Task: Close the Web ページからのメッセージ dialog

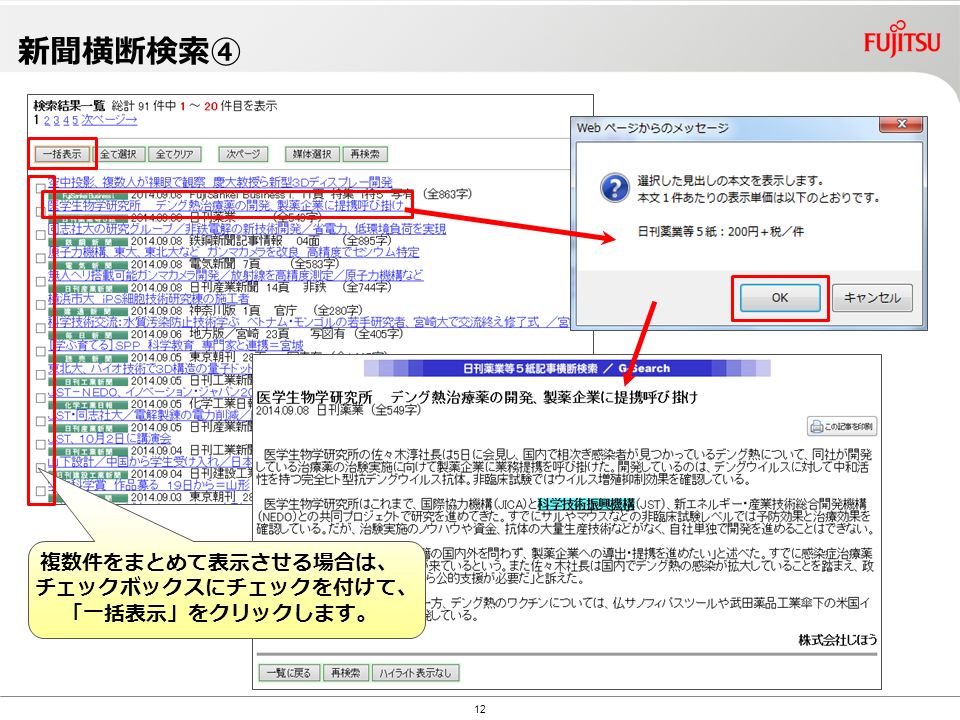Action: (x=901, y=124)
